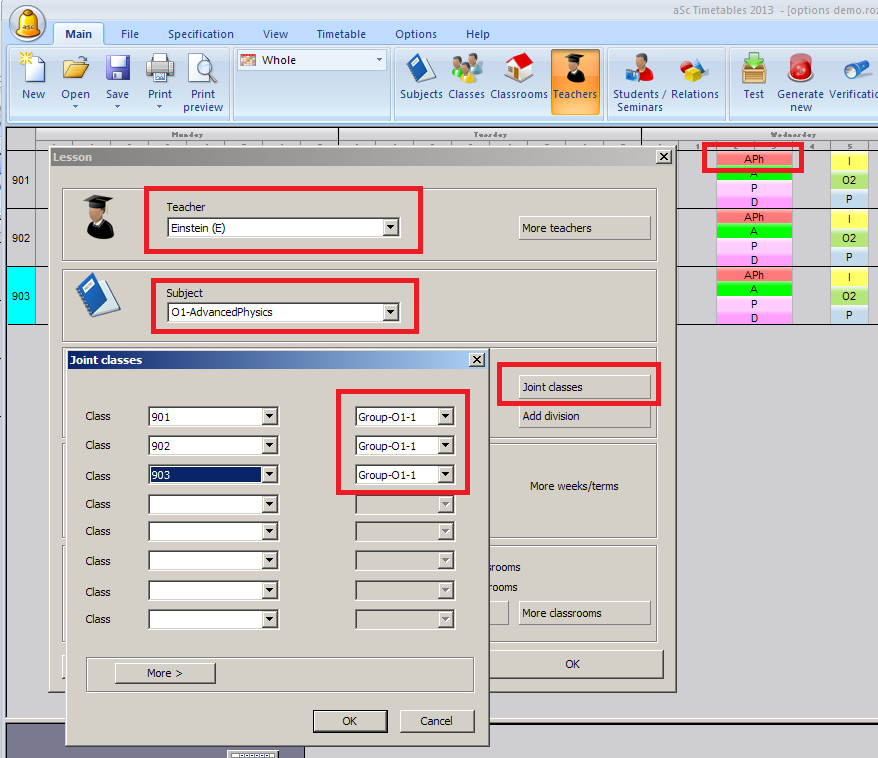Switch to the Specification tab

pos(200,34)
